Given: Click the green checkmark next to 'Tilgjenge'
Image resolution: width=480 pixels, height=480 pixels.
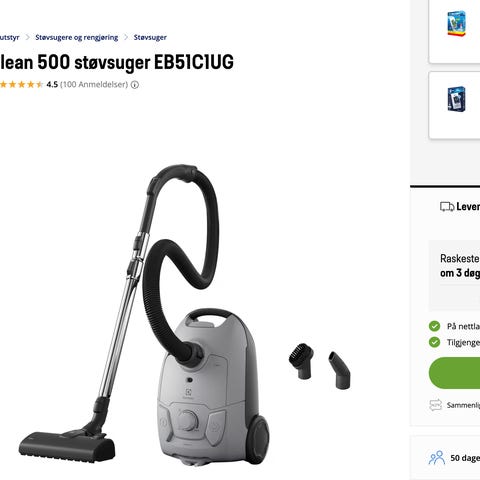Looking at the screenshot, I should [x=434, y=342].
